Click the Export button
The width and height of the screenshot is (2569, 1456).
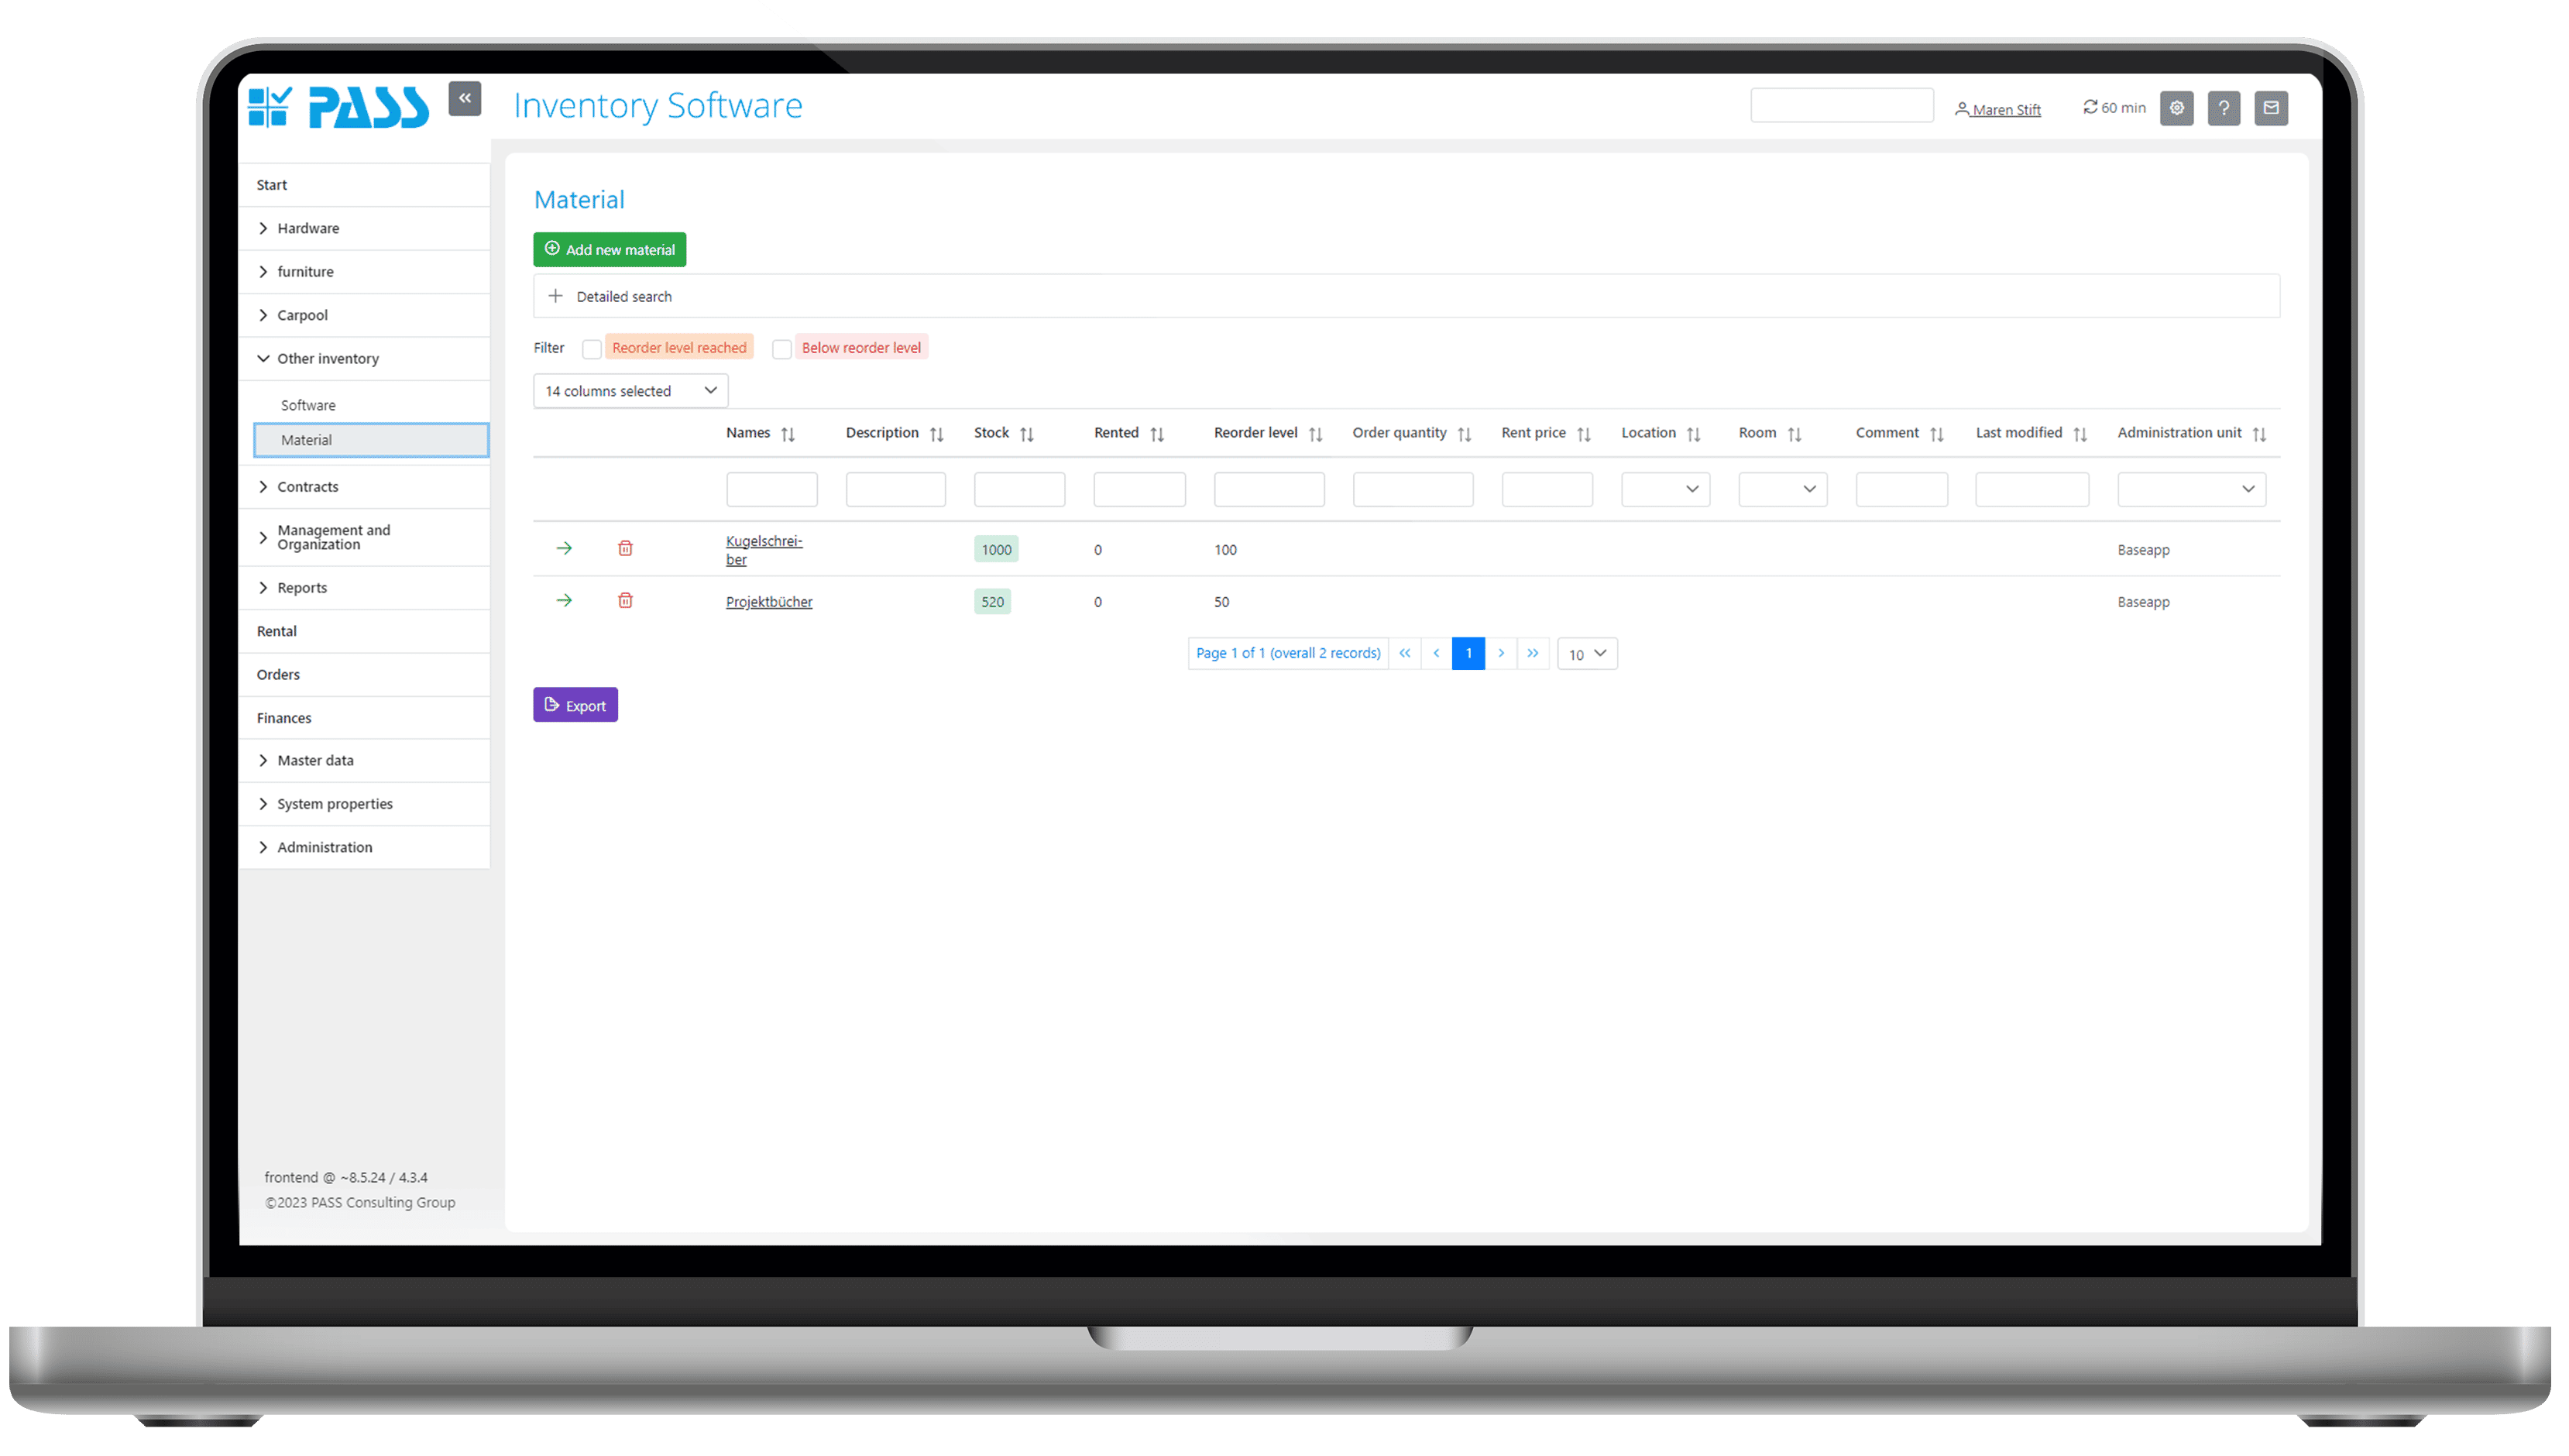click(577, 704)
